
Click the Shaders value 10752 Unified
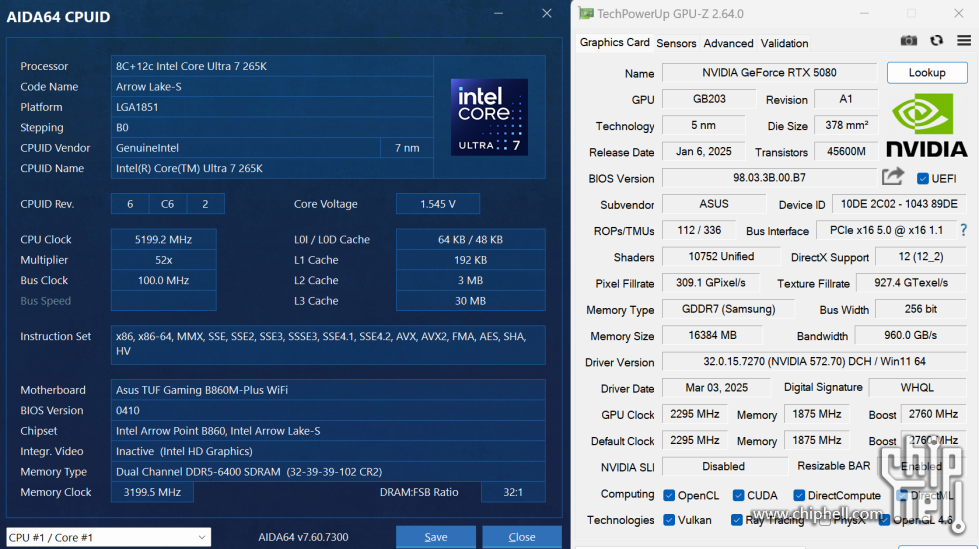pos(721,256)
